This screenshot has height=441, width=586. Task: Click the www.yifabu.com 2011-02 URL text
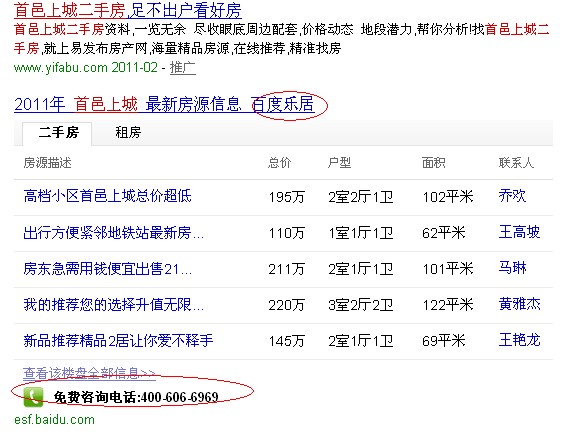coord(86,68)
